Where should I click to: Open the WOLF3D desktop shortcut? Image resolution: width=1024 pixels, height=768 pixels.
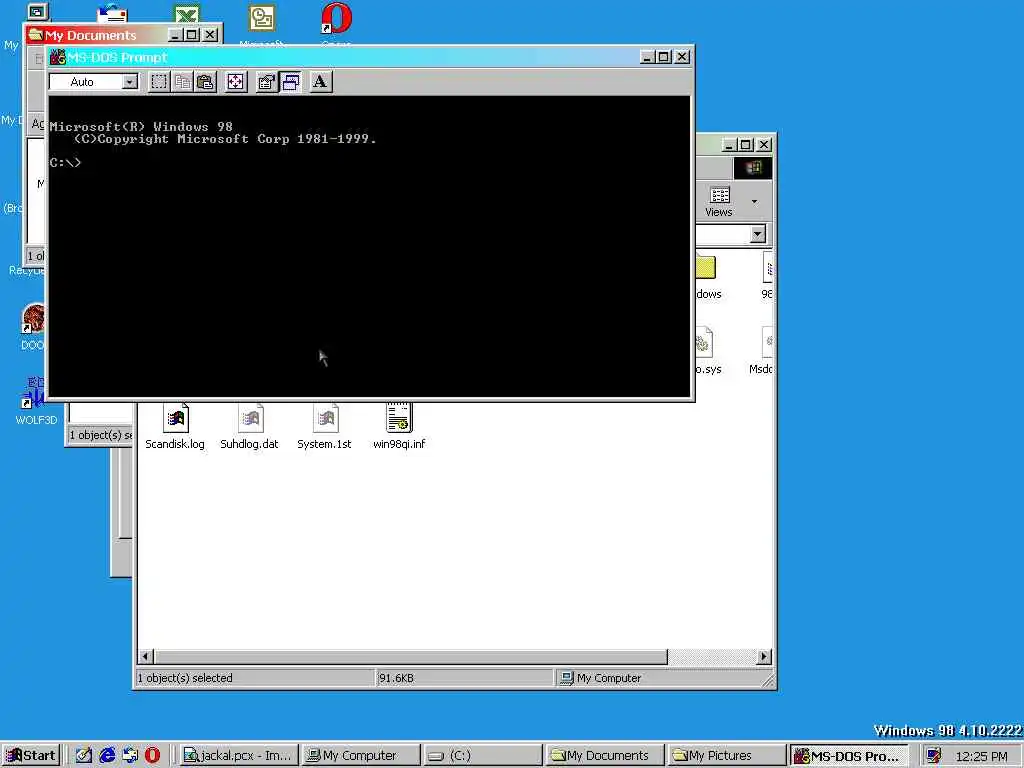coord(36,401)
